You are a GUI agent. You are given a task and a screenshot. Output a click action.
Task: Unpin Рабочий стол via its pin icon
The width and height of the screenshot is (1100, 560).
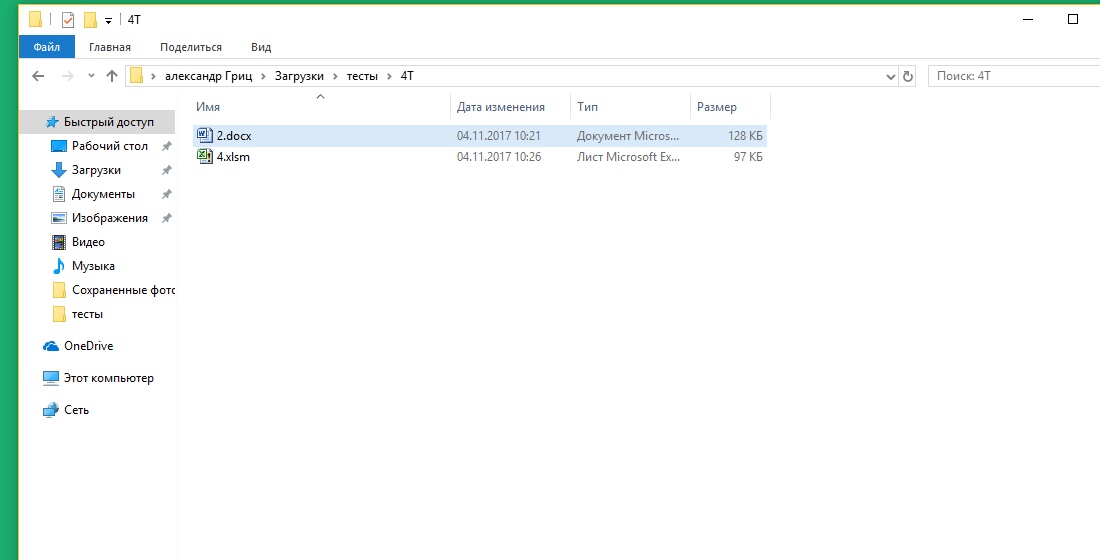pyautogui.click(x=166, y=146)
